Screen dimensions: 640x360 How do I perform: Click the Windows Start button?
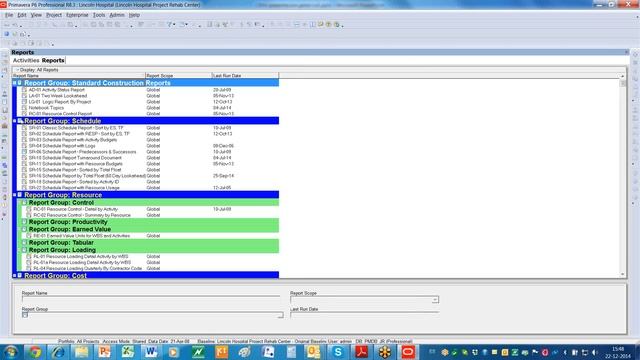point(11,352)
